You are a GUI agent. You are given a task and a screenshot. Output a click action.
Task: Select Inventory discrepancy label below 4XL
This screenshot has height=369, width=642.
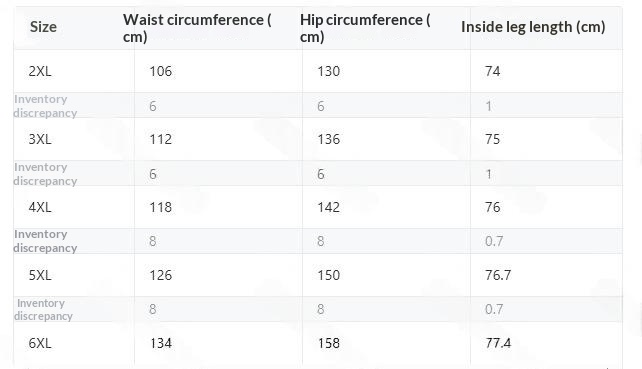(45, 241)
